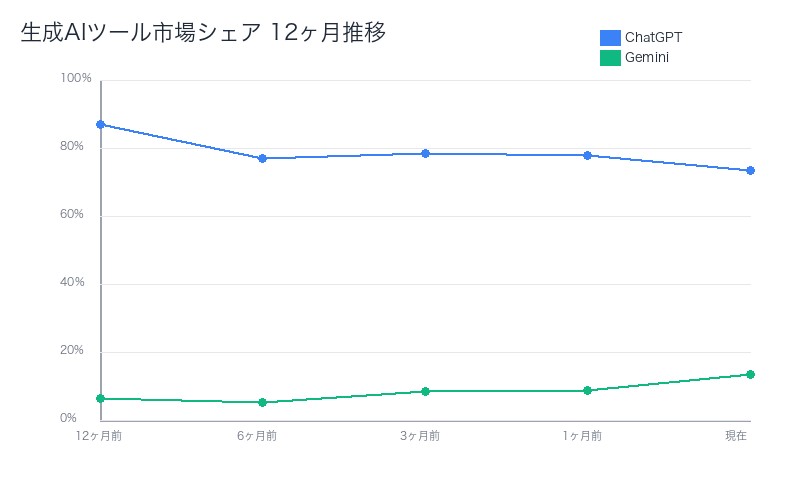Select the ChatGPT legend label text
This screenshot has width=800, height=500.
(653, 38)
